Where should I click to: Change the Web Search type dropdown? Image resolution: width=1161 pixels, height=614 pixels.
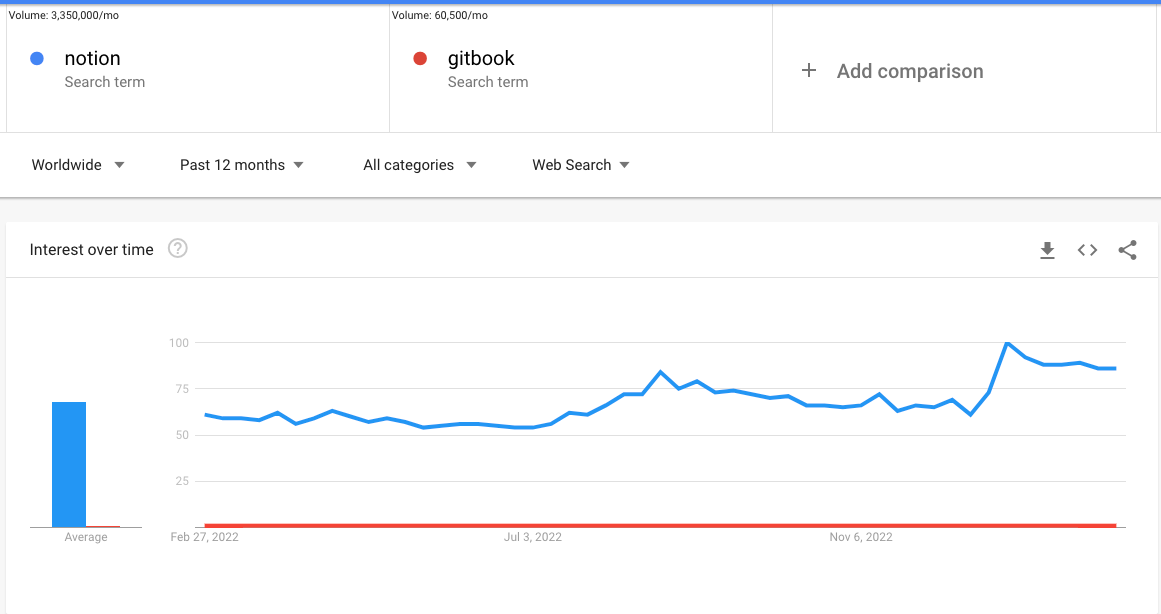click(x=580, y=165)
